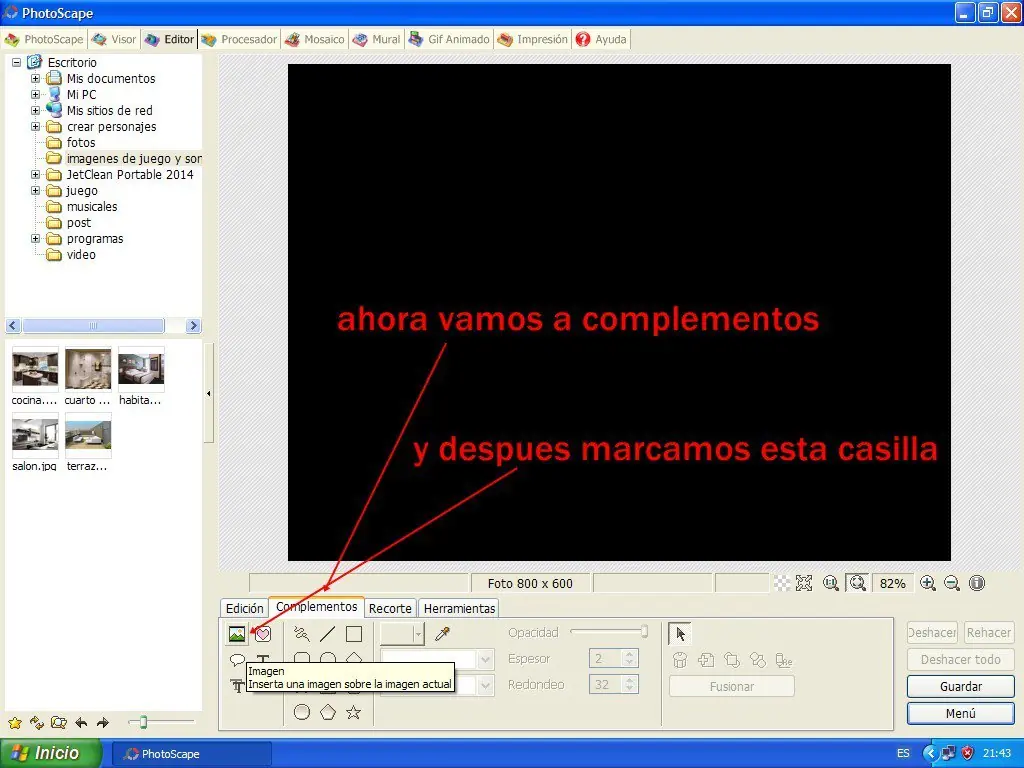Image resolution: width=1024 pixels, height=768 pixels.
Task: Click the folder explore magnifier icon
Action: pyautogui.click(x=59, y=722)
